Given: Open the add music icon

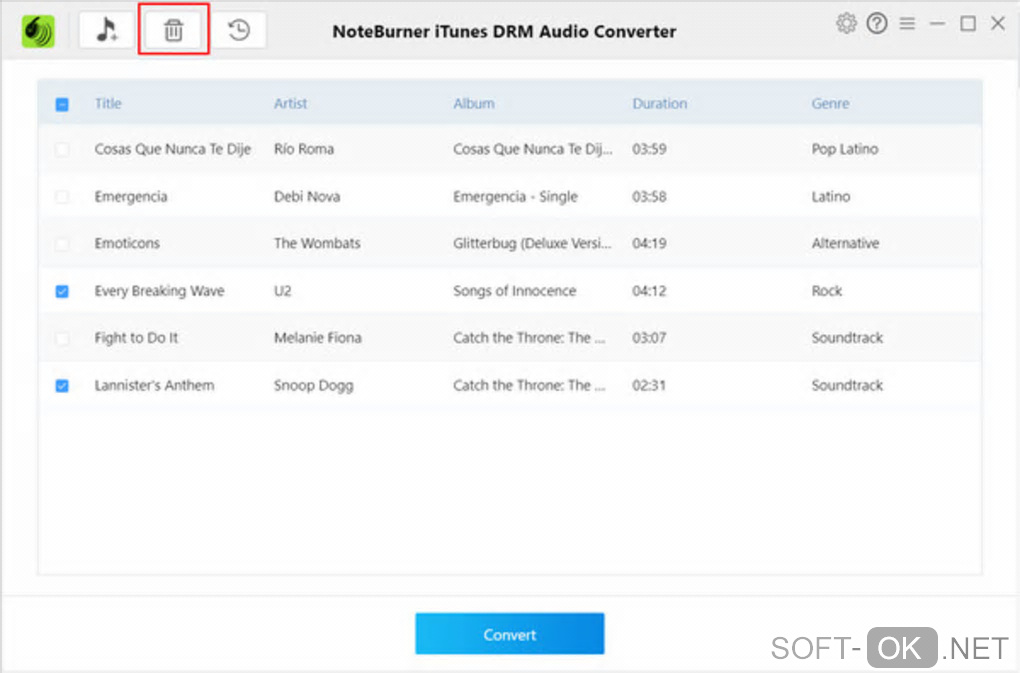Looking at the screenshot, I should coord(107,30).
